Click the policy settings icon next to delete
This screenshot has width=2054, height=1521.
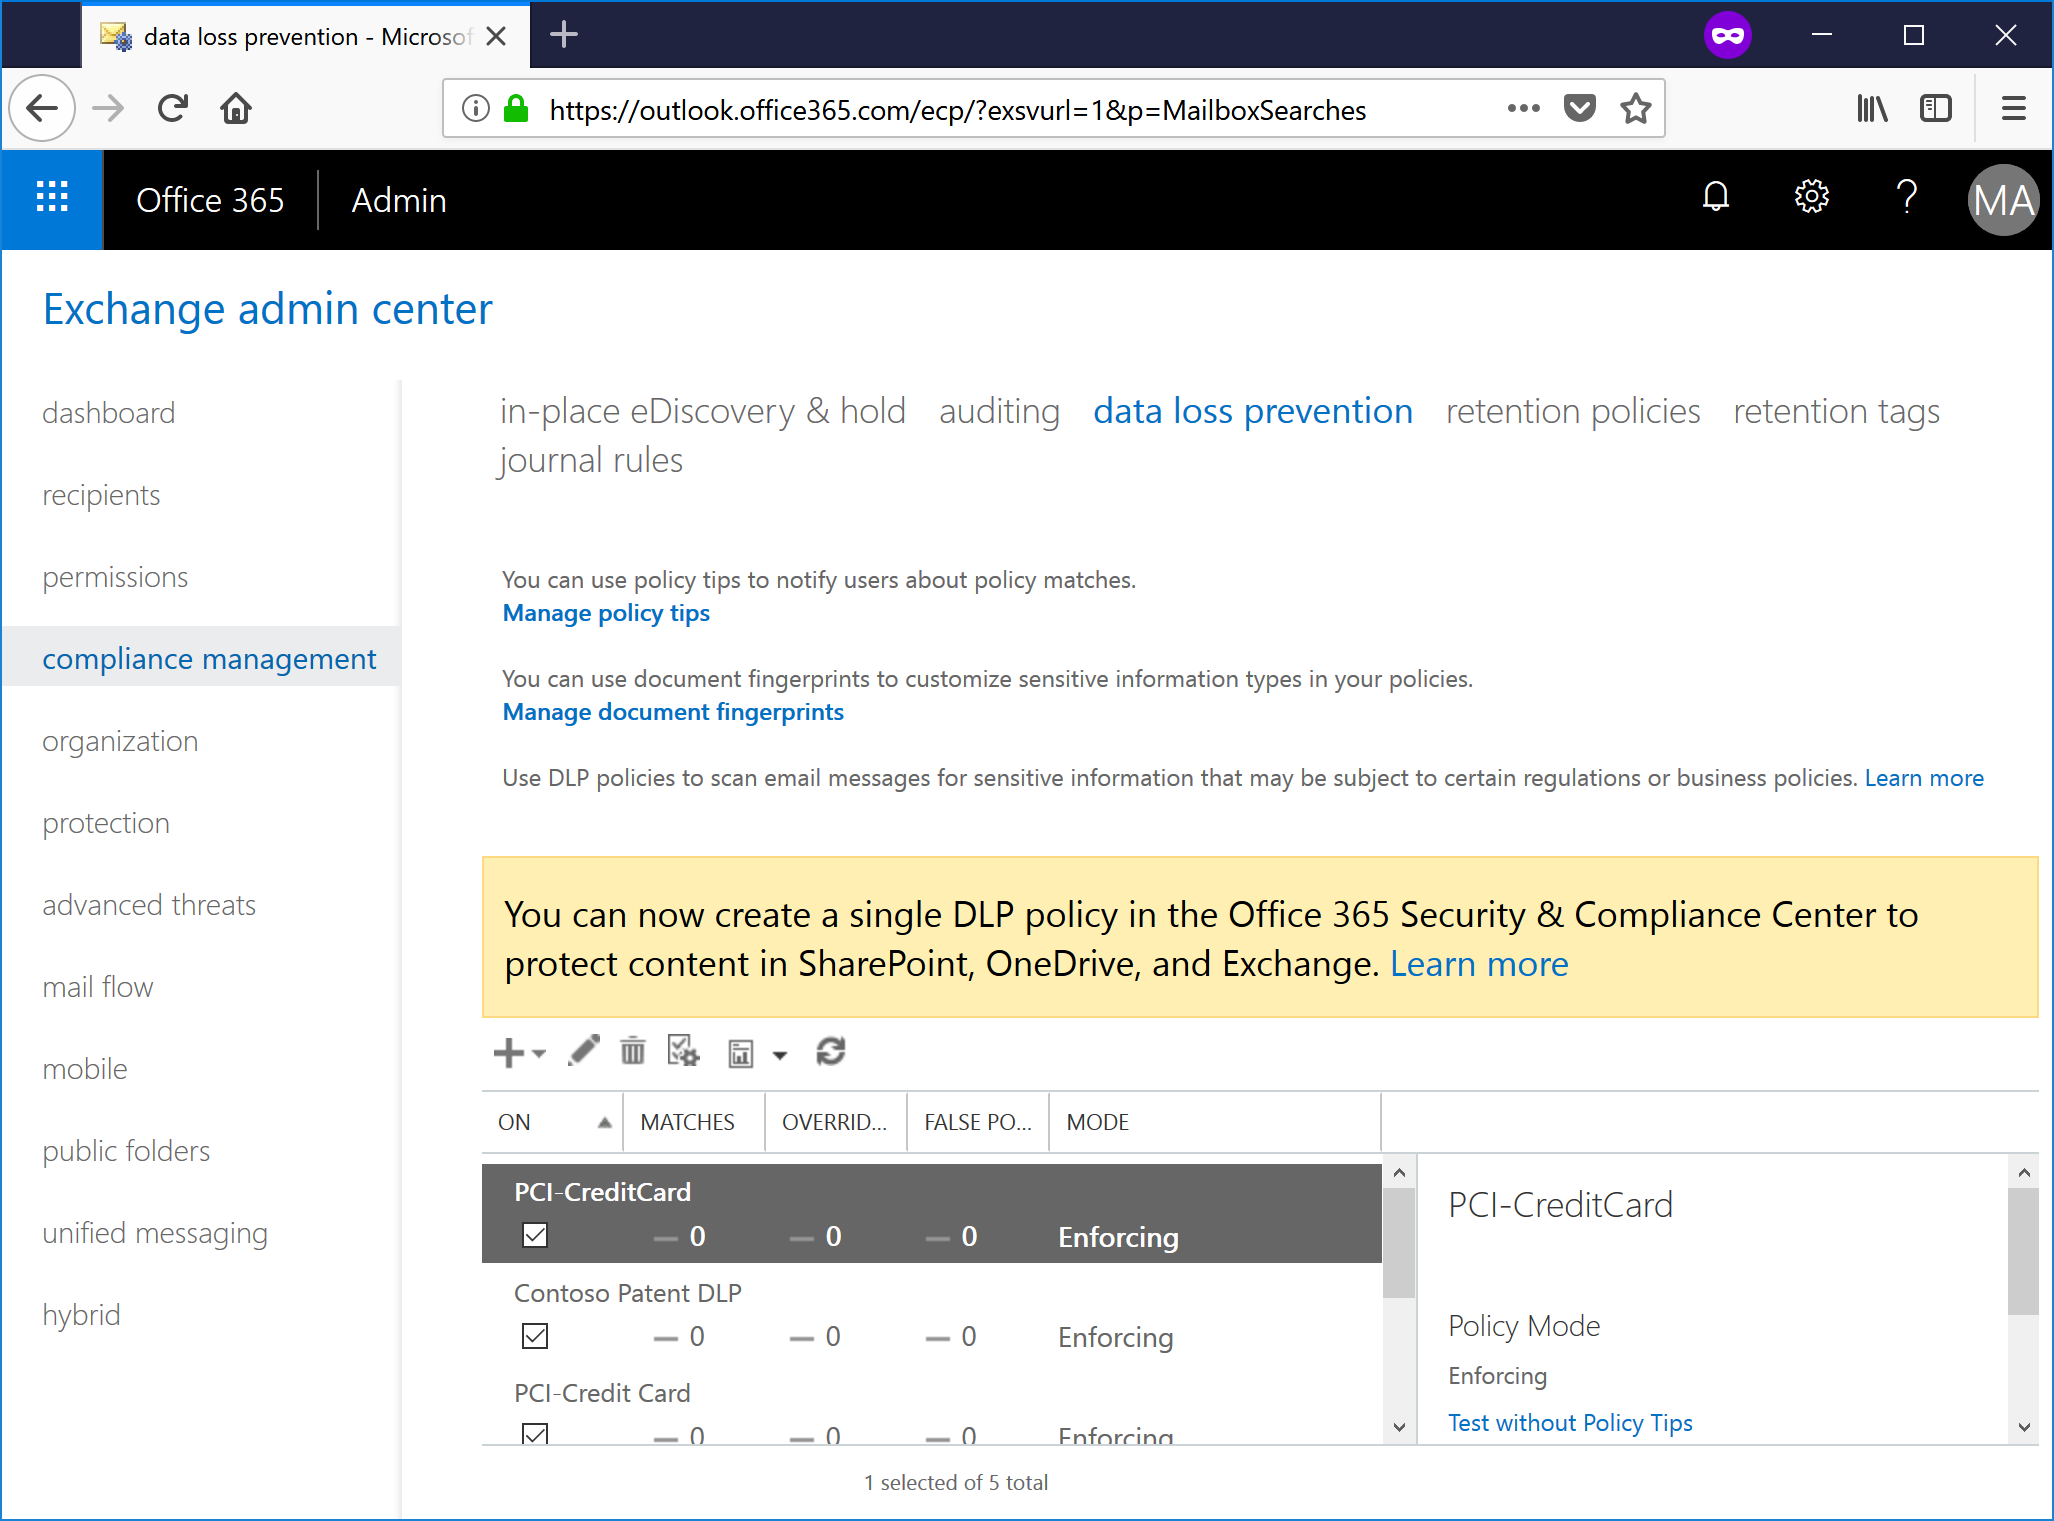pyautogui.click(x=683, y=1052)
